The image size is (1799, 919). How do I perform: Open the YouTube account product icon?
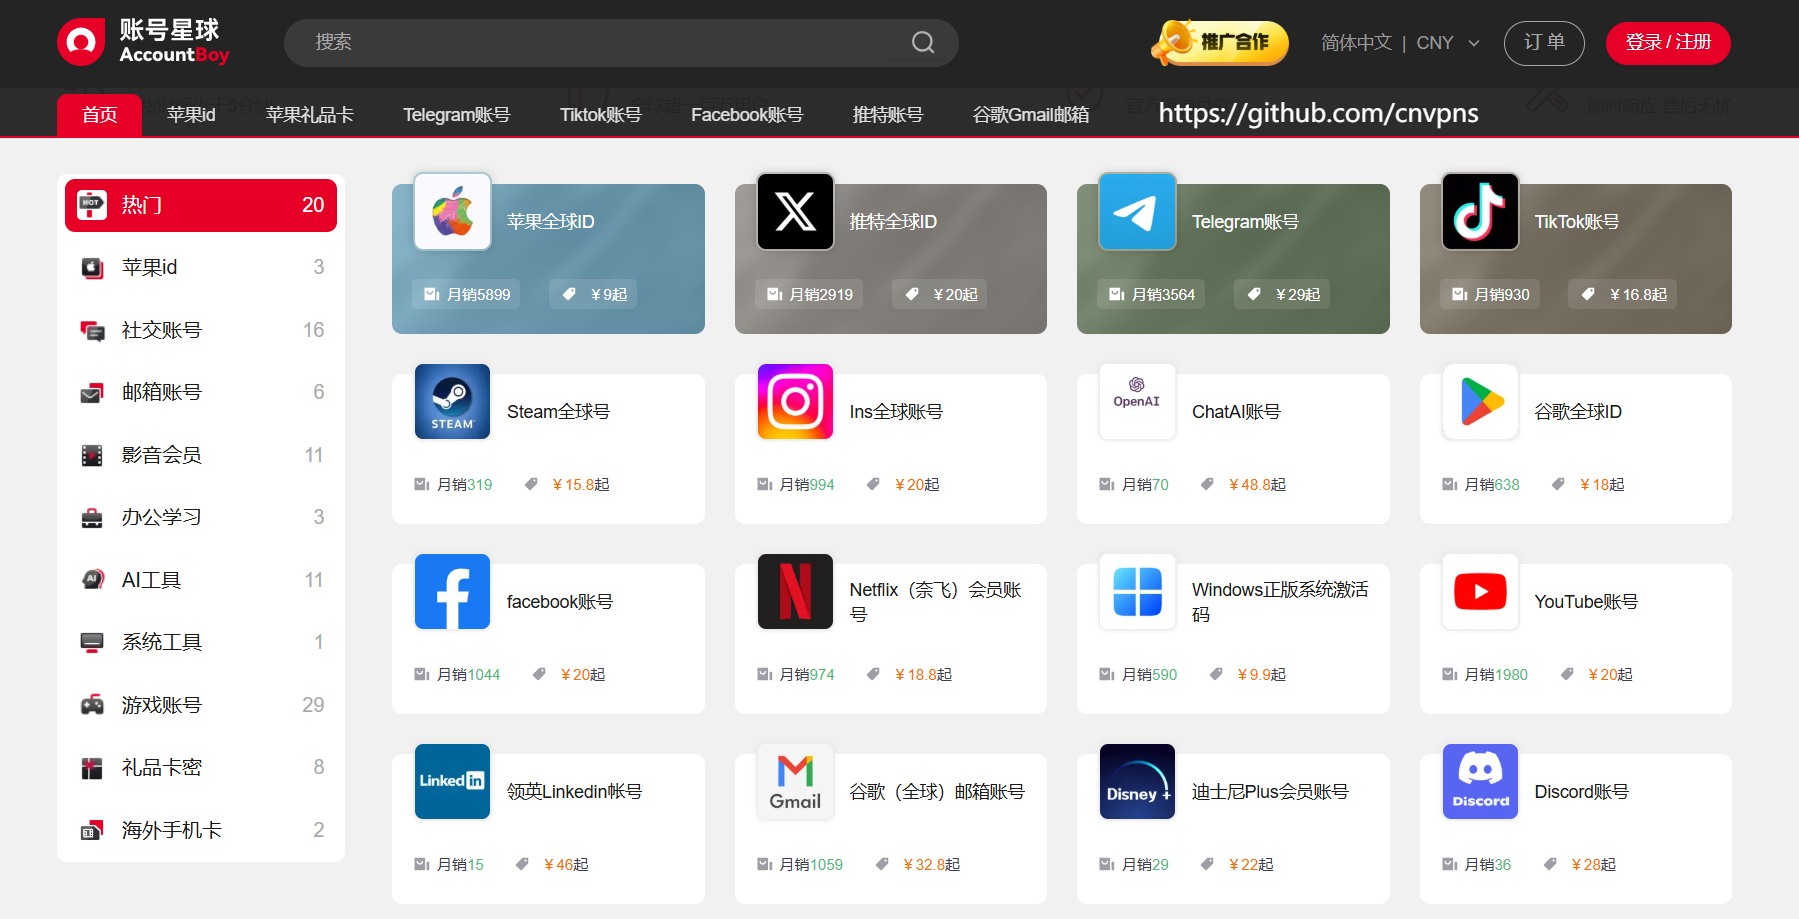click(1480, 591)
